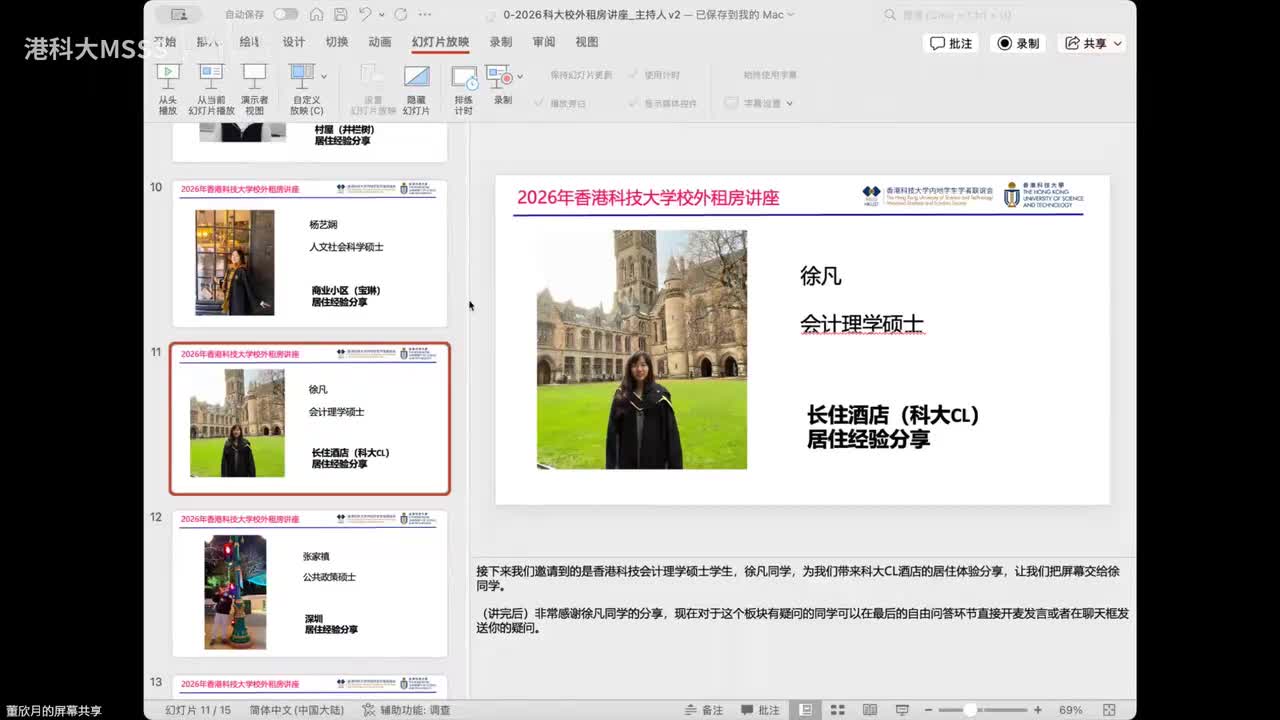The width and height of the screenshot is (1280, 720).
Task: Expand custom show (自定义放映) dropdown arrow
Action: [324, 77]
